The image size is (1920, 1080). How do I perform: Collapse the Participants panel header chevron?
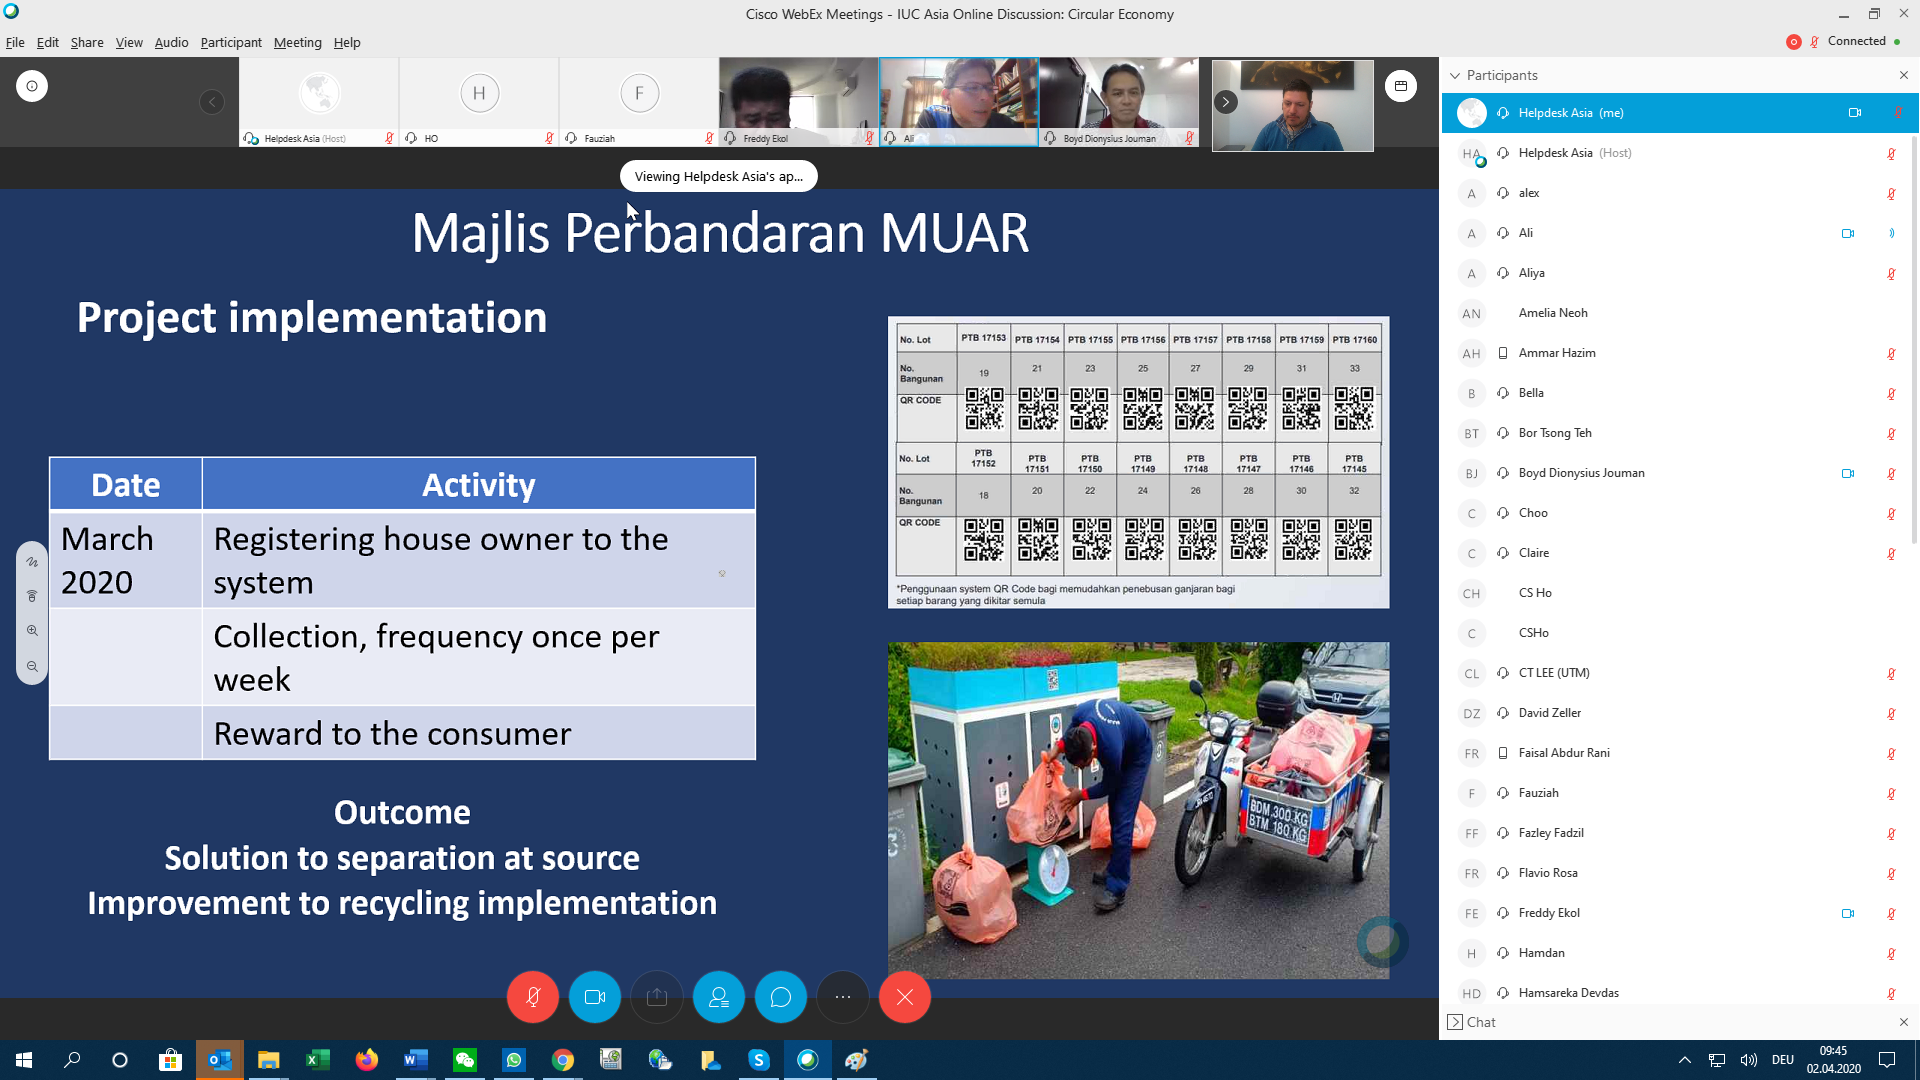pos(1455,75)
